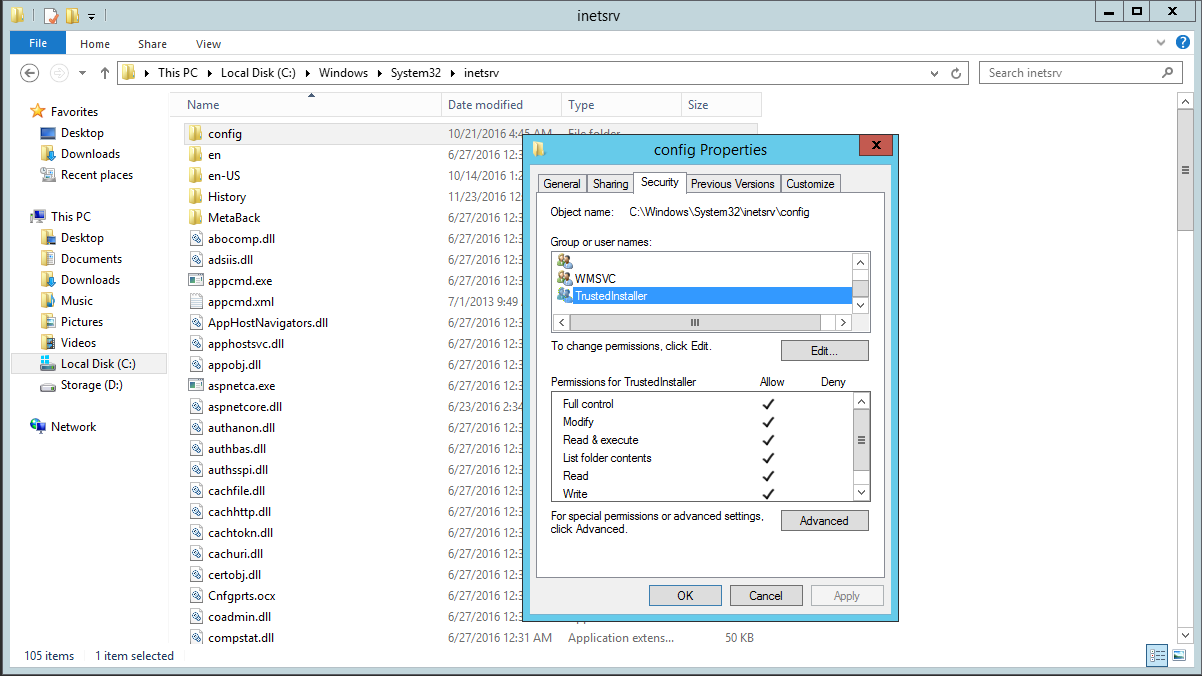Click the Apply button

point(847,596)
